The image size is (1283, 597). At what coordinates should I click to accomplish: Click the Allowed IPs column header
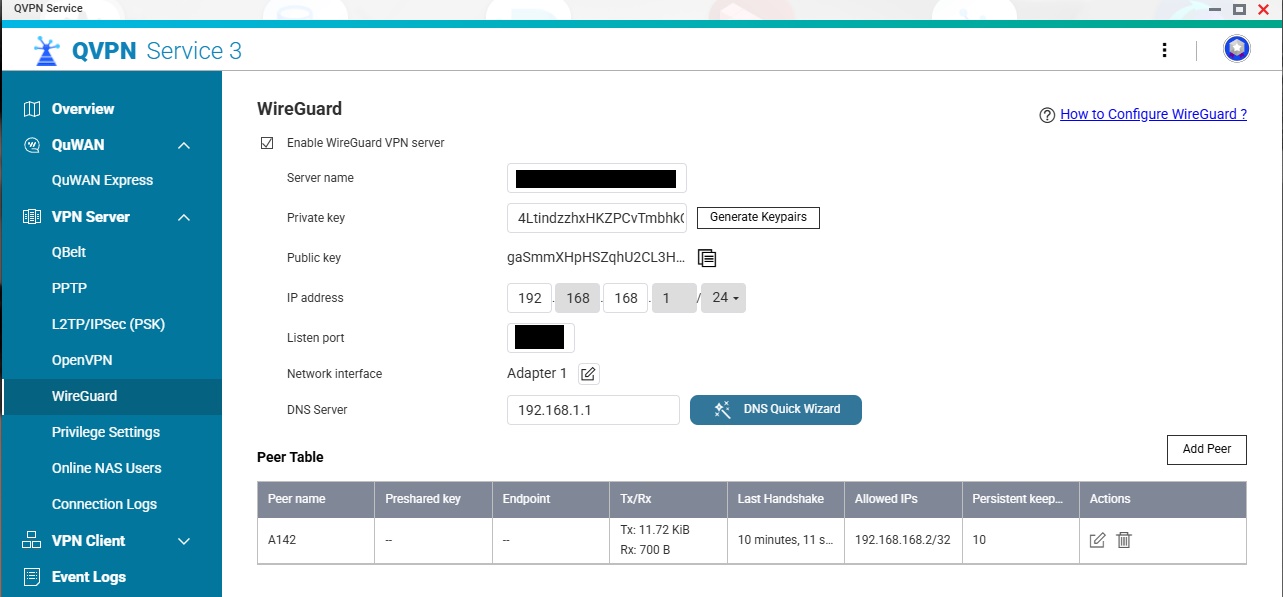(903, 499)
